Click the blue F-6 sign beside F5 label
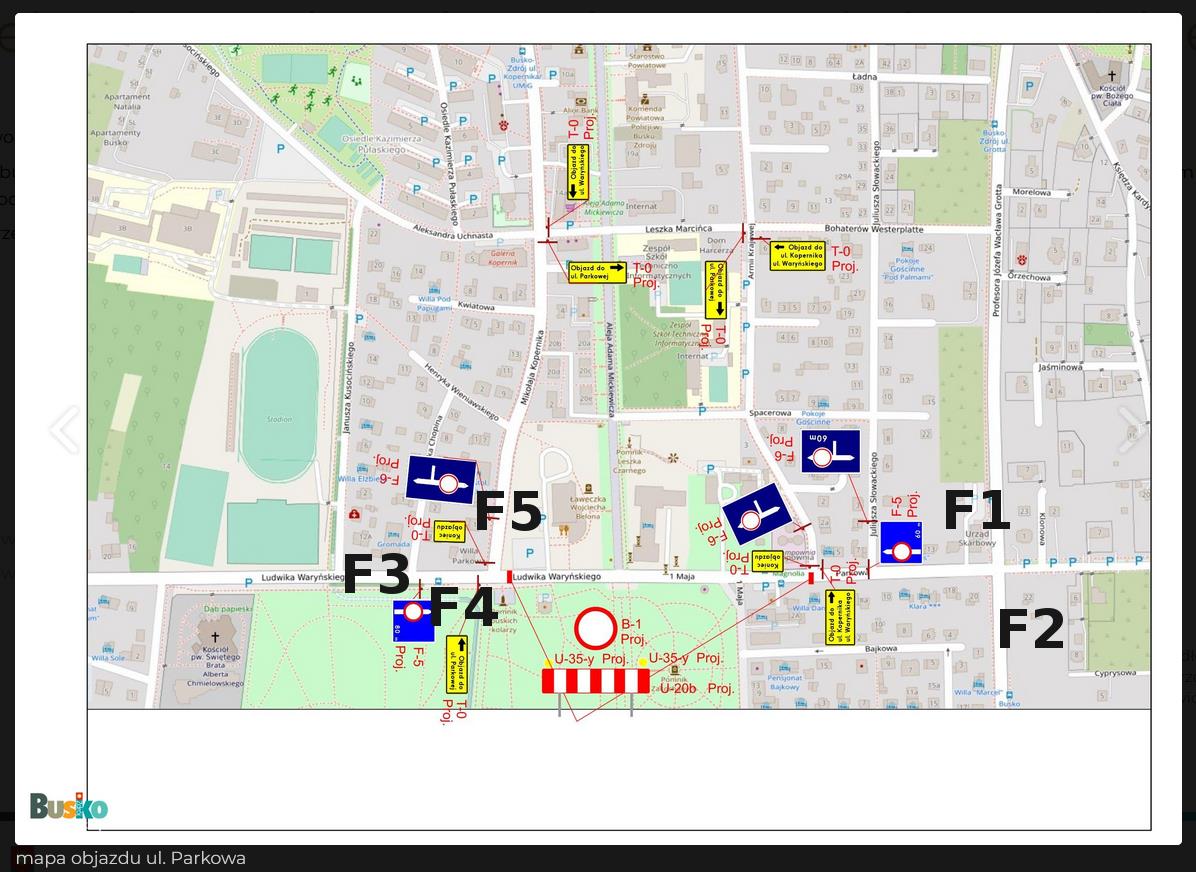The image size is (1196, 872). (441, 480)
